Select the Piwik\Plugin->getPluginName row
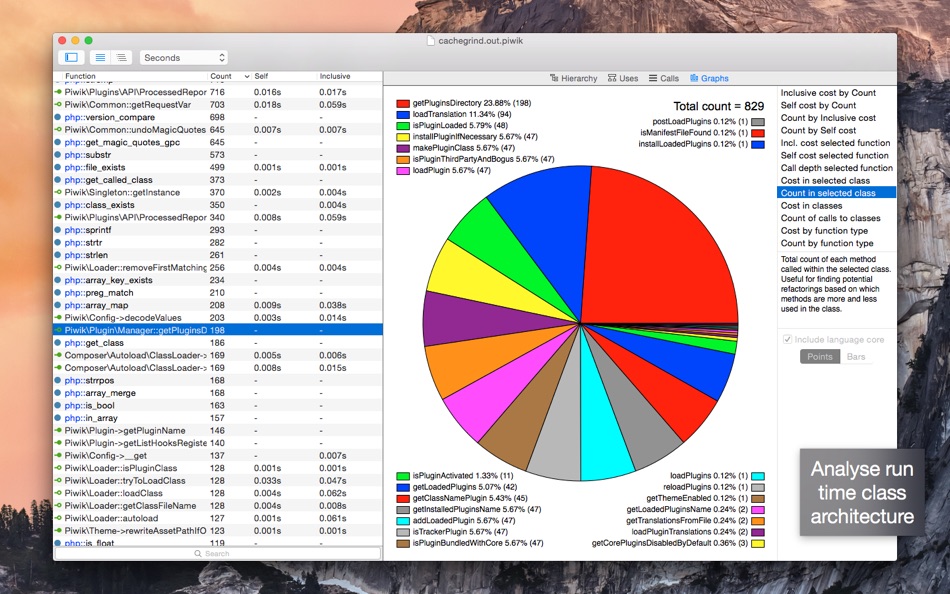The width and height of the screenshot is (950, 594). click(x=218, y=430)
